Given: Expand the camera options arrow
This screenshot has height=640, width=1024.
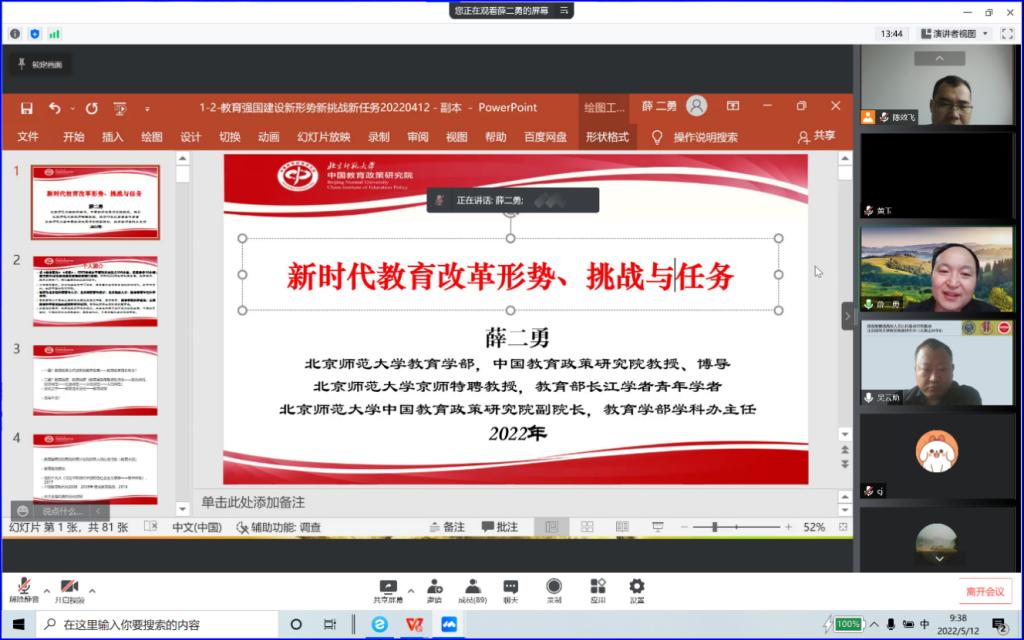Looking at the screenshot, I should click(92, 590).
